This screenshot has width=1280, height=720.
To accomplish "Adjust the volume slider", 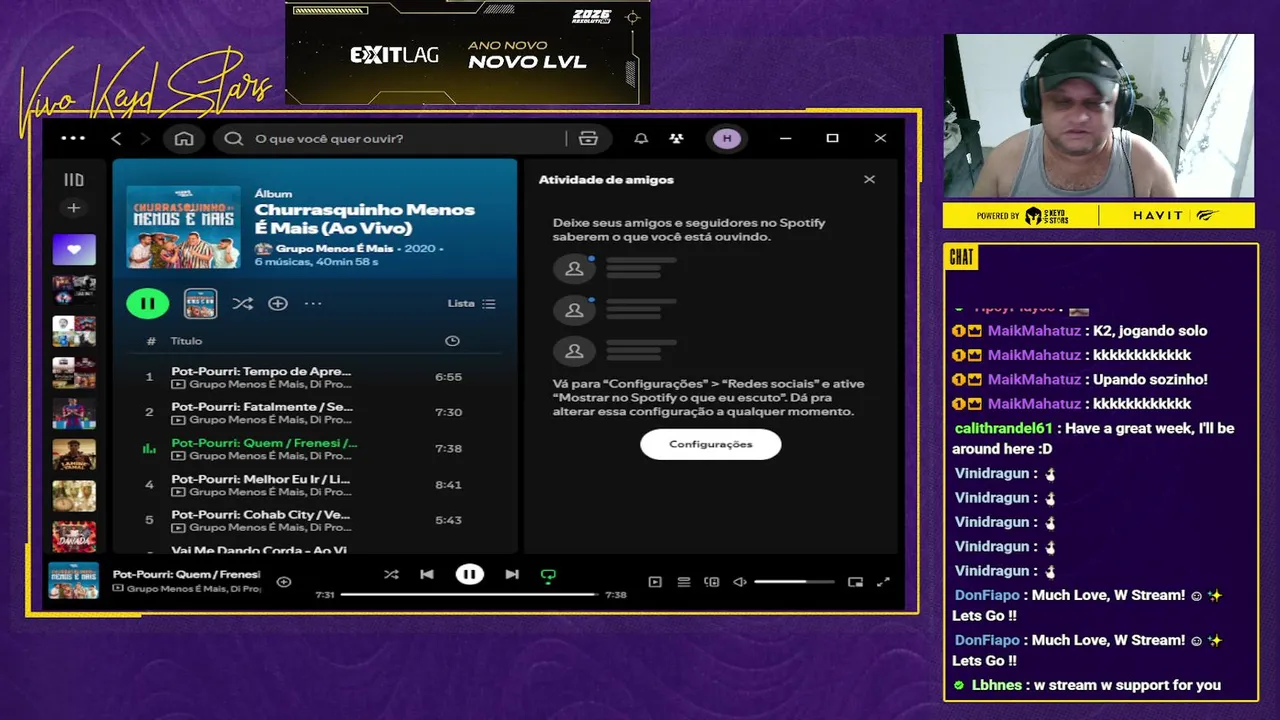I will (794, 582).
